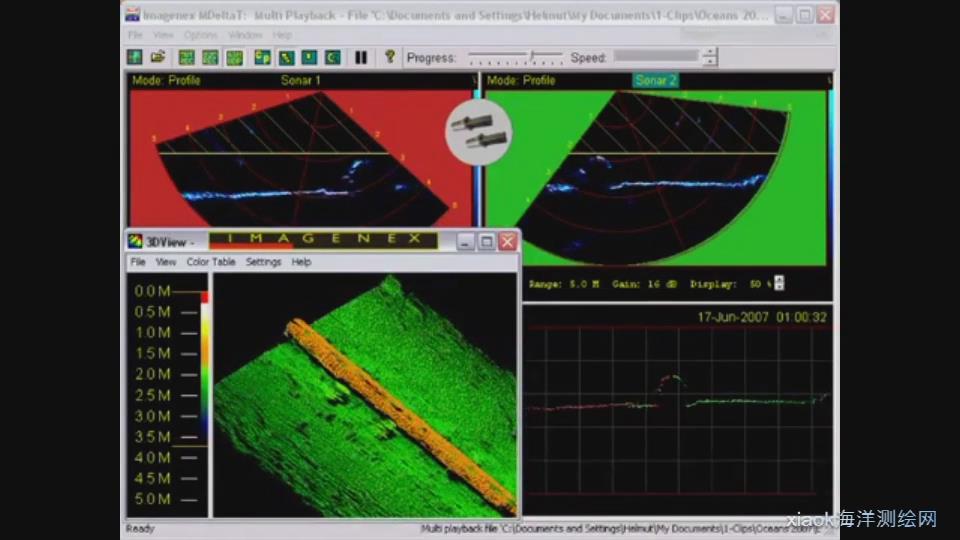Image resolution: width=960 pixels, height=540 pixels.
Task: Click the blue-green icon left of the pencil icon
Action: [x=262, y=58]
